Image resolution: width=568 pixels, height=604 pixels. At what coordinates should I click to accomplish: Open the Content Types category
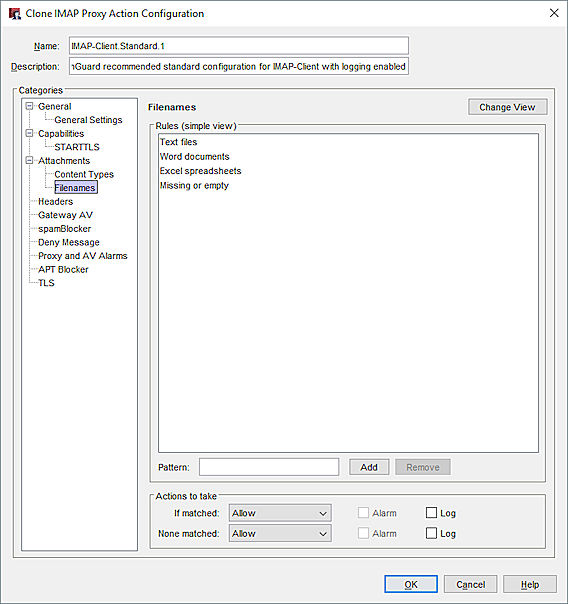pos(84,174)
